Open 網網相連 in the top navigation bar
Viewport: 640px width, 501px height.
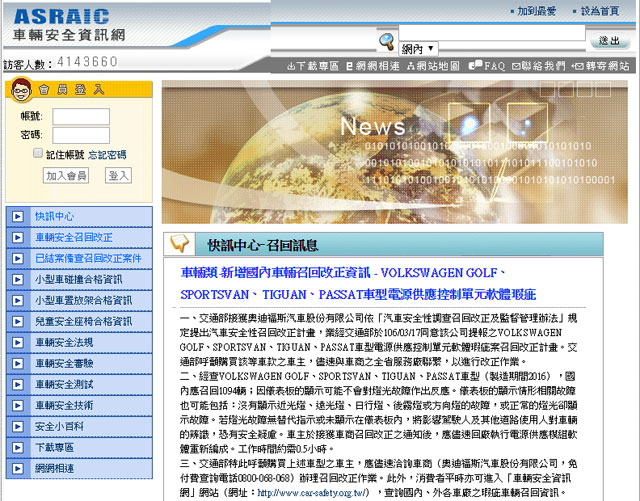[373, 66]
